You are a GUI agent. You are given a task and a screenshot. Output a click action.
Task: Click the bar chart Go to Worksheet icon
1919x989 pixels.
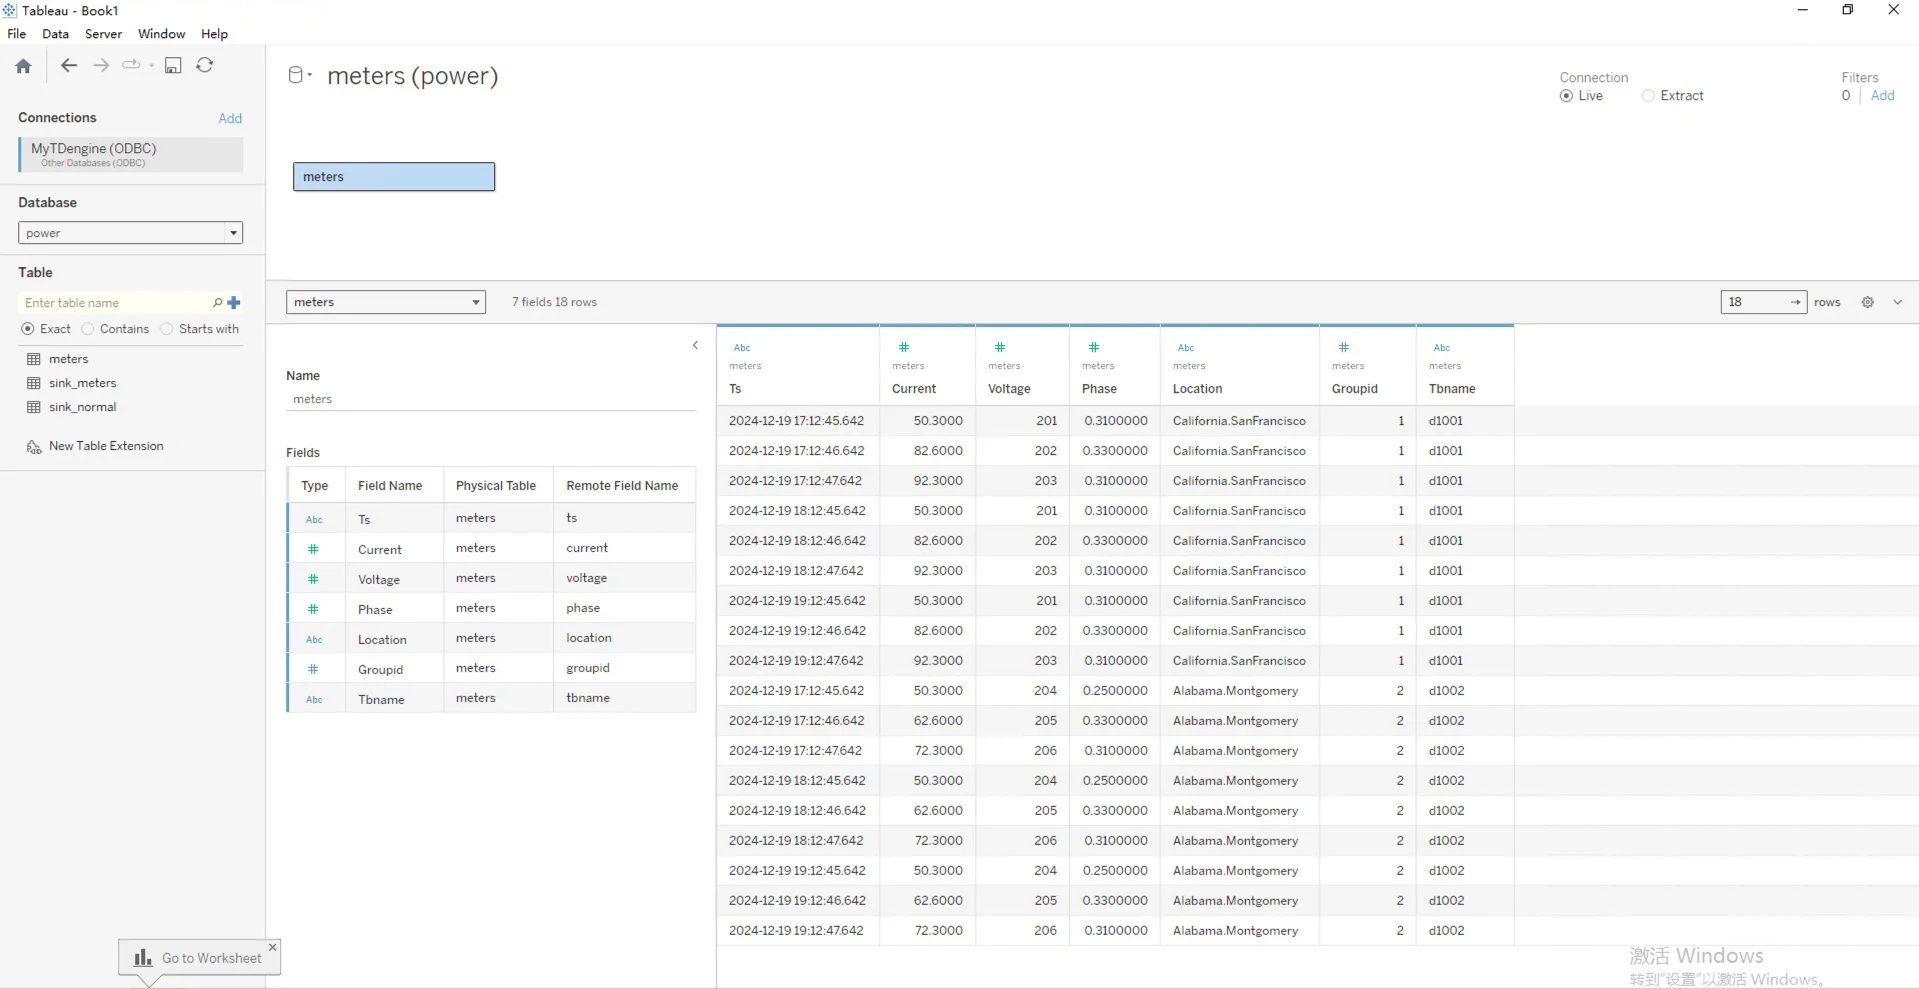pyautogui.click(x=143, y=958)
